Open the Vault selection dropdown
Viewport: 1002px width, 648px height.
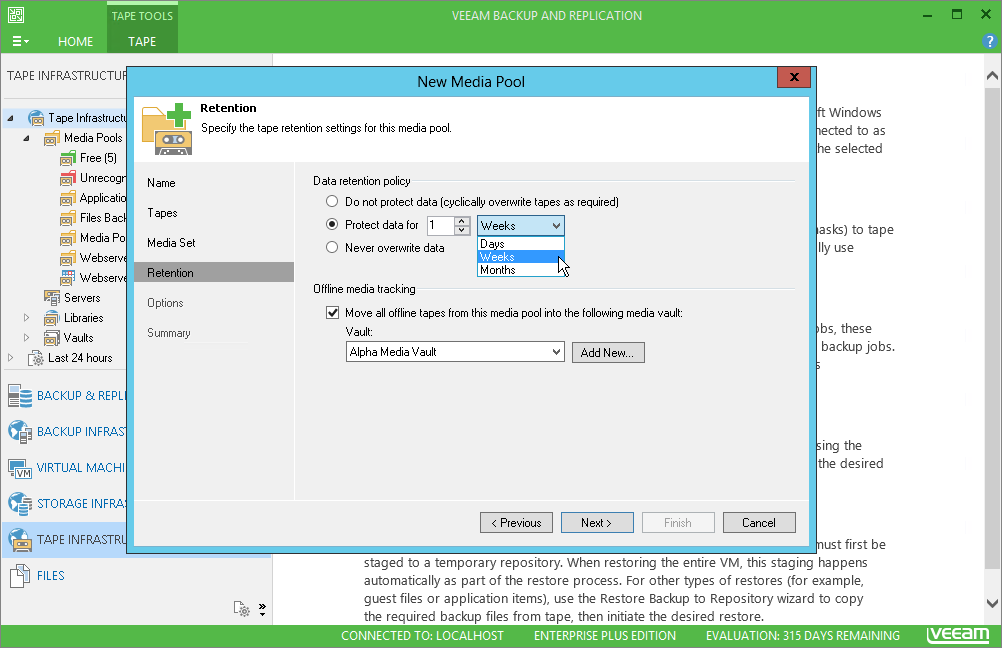click(557, 352)
